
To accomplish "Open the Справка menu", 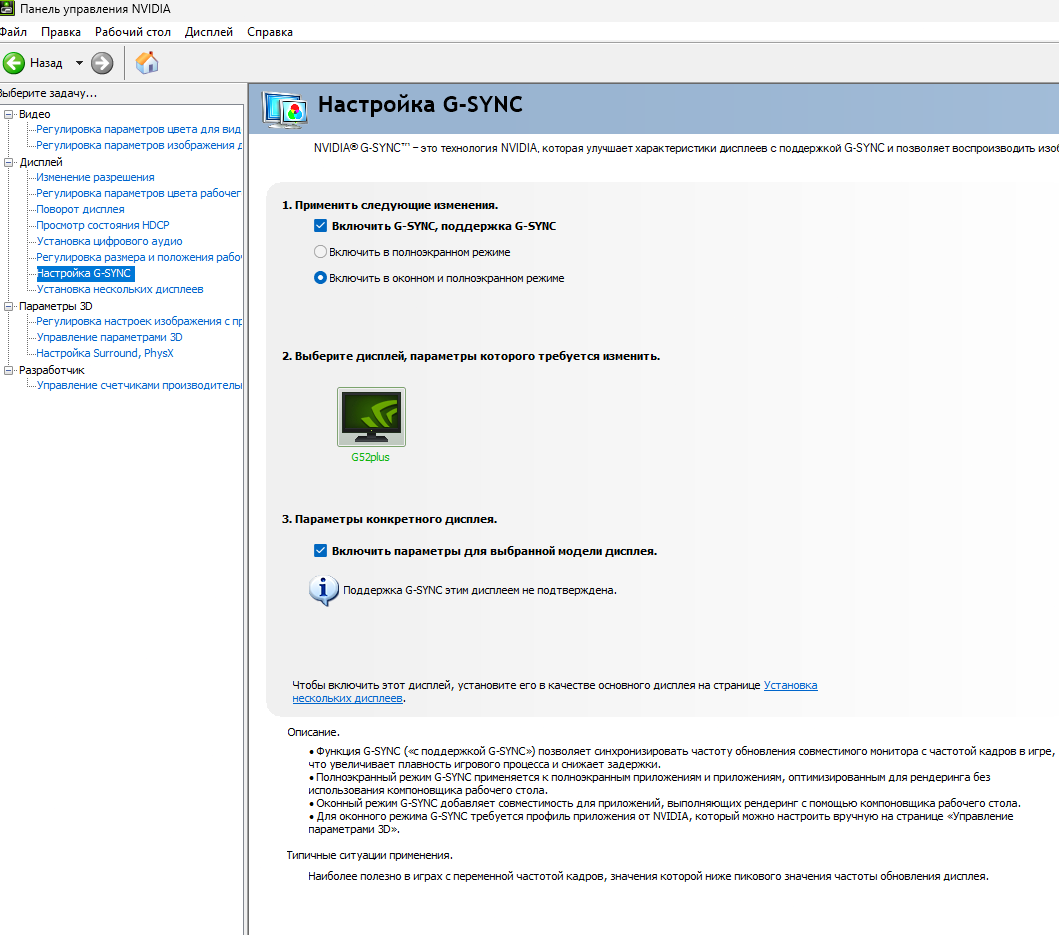I will (x=269, y=32).
